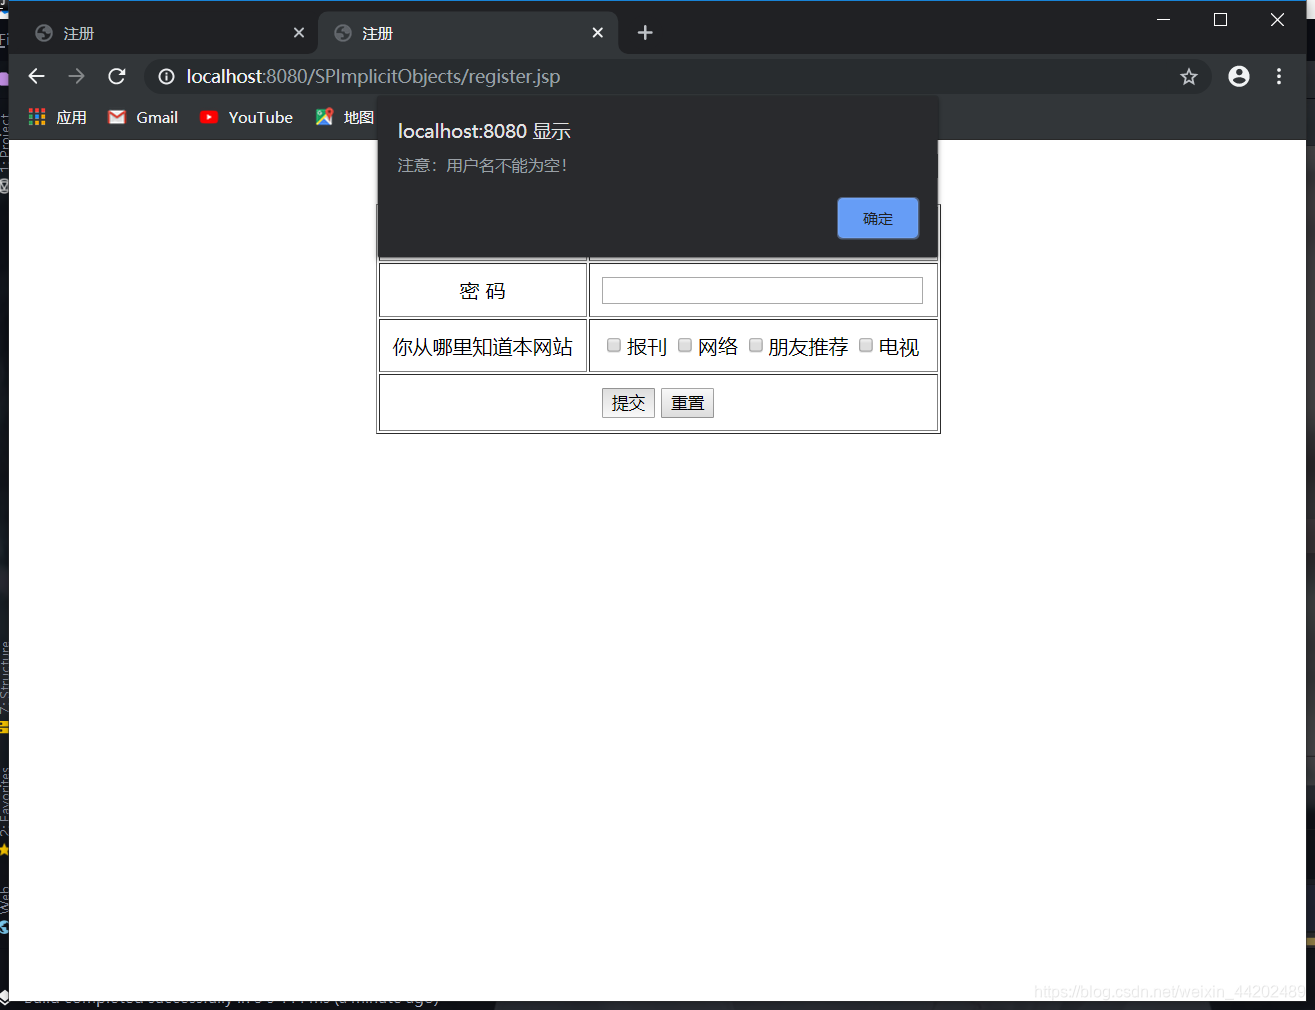This screenshot has height=1010, width=1315.
Task: Open the 地图 maps bookmark
Action: click(x=345, y=117)
